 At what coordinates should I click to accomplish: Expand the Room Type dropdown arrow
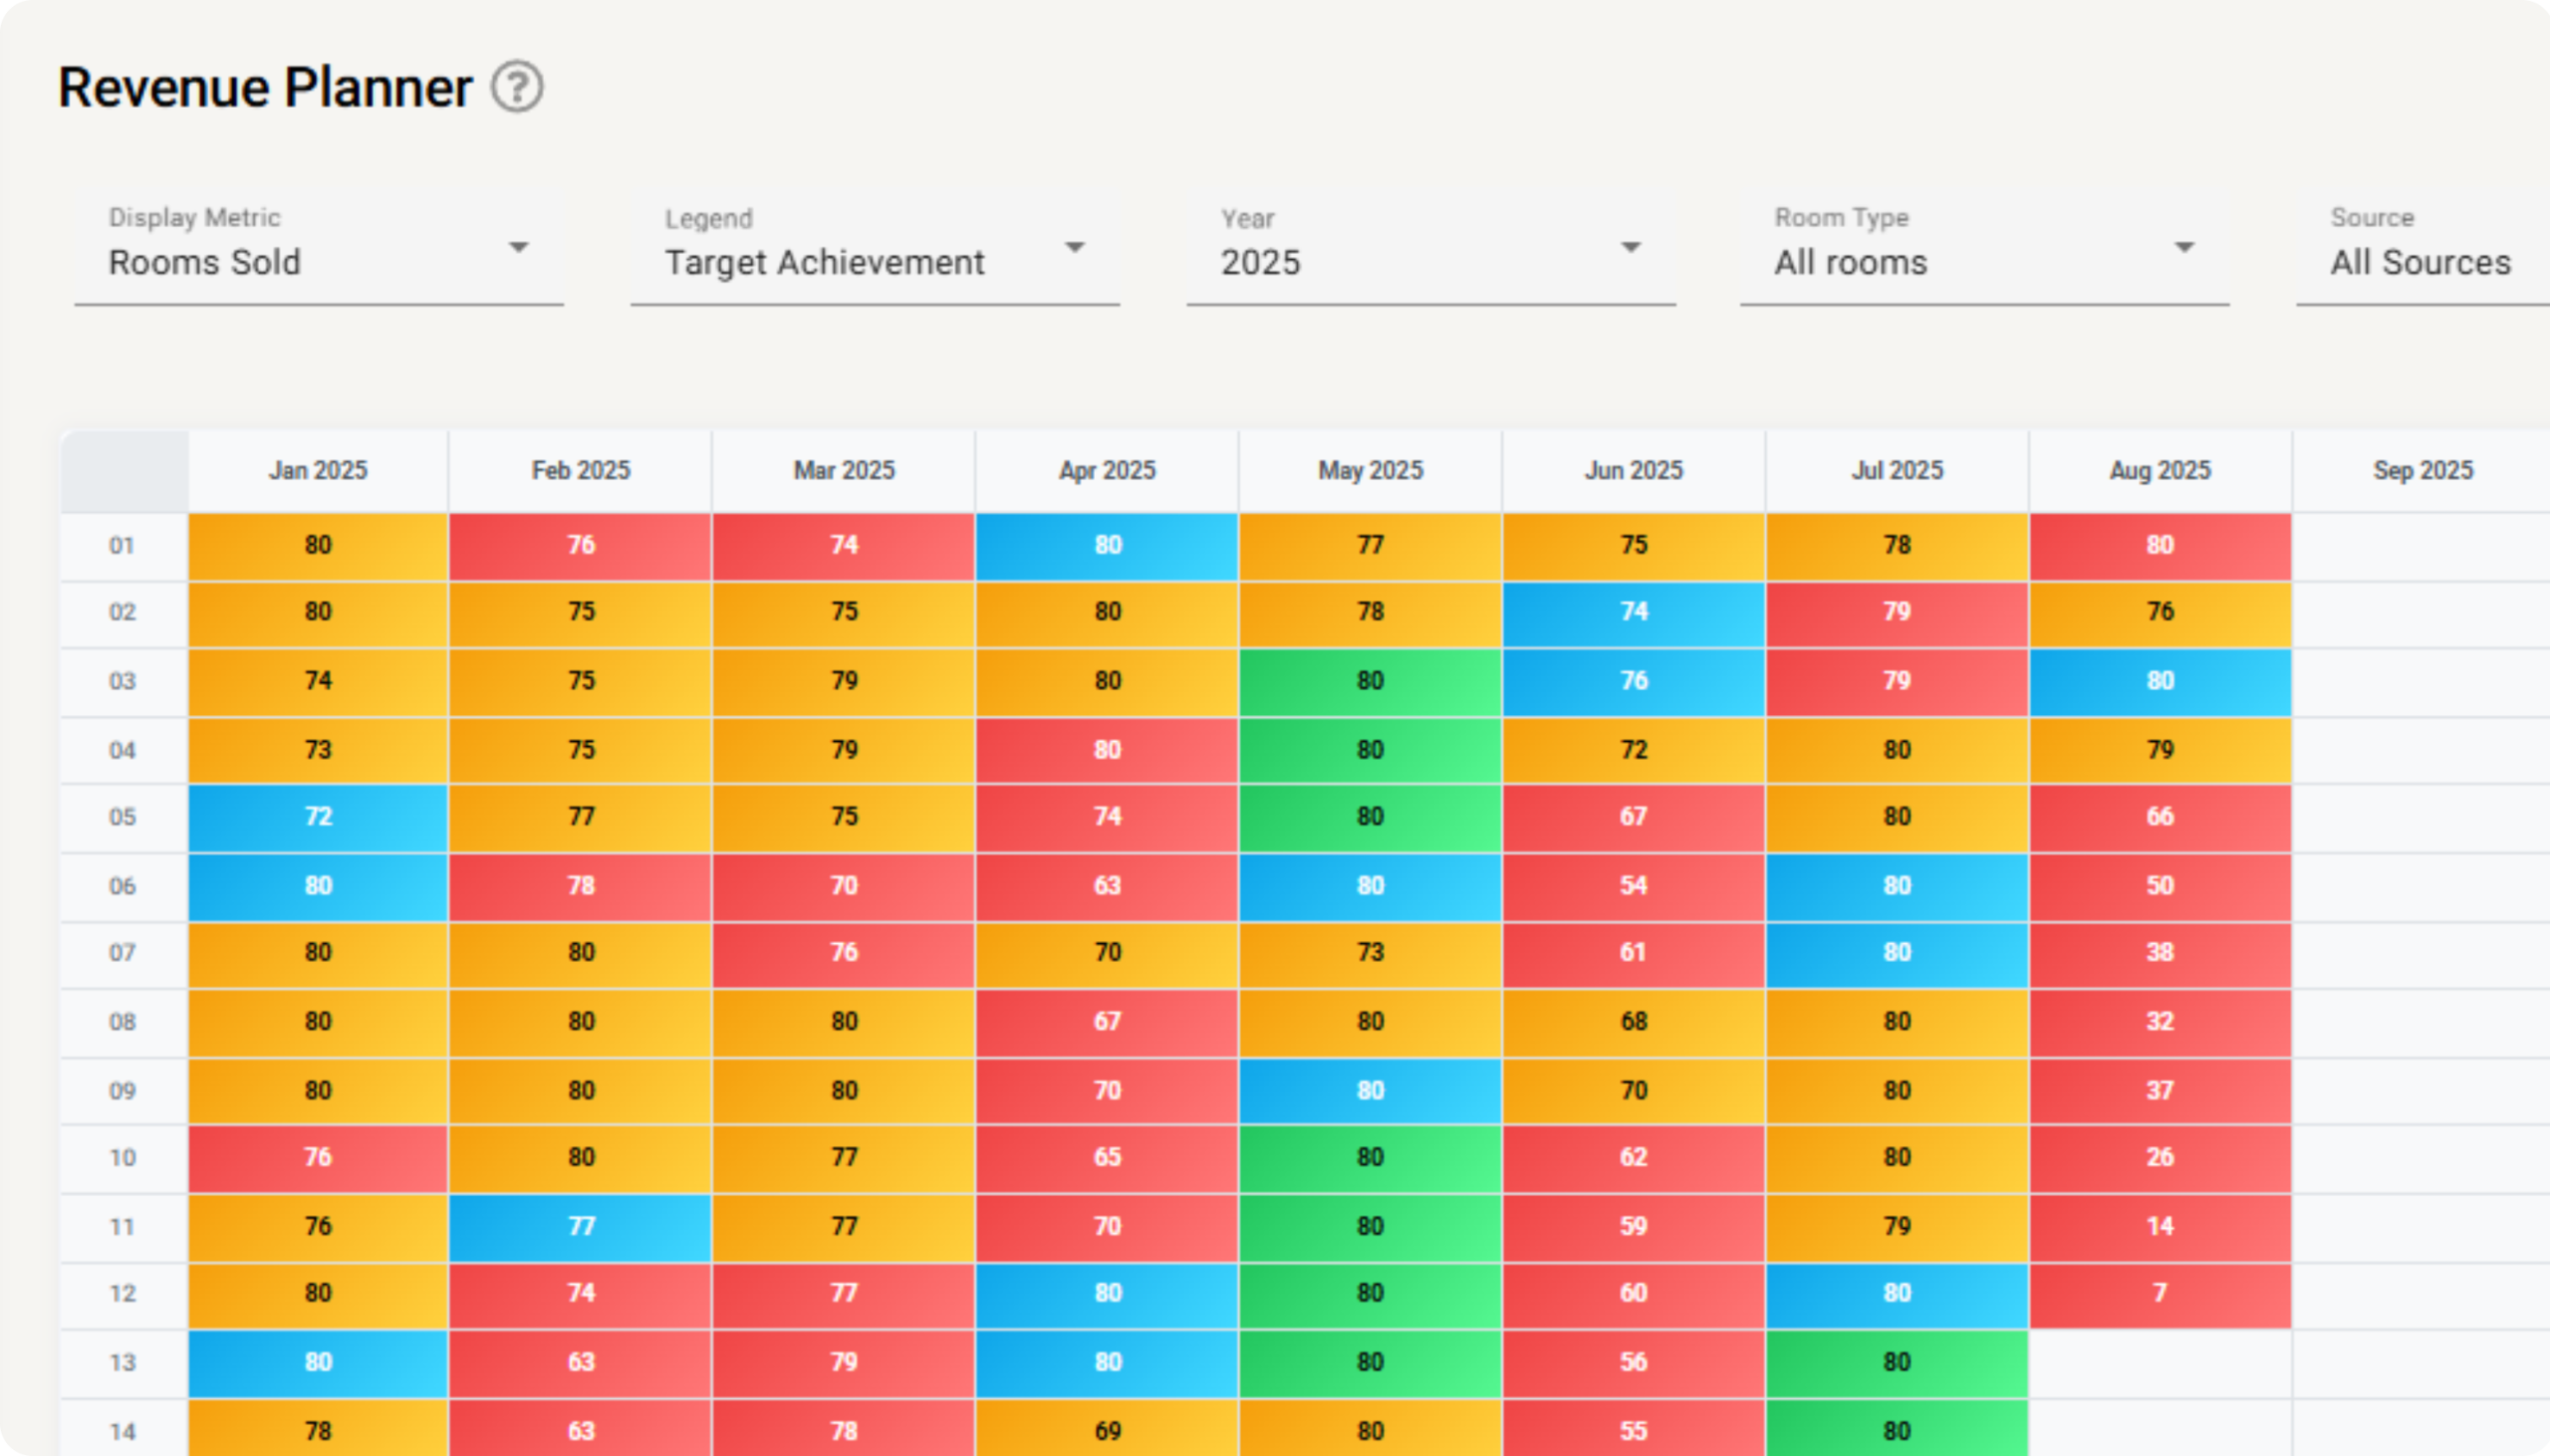tap(2184, 247)
